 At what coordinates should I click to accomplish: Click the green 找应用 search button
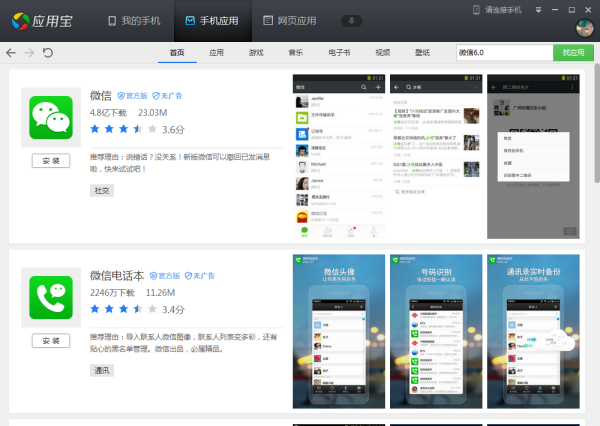tap(573, 52)
